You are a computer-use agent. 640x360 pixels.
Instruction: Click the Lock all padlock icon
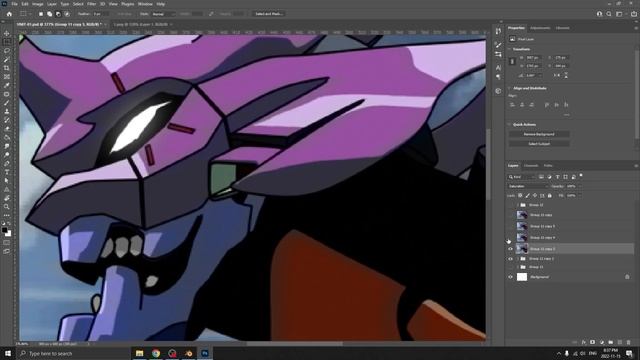(549, 196)
